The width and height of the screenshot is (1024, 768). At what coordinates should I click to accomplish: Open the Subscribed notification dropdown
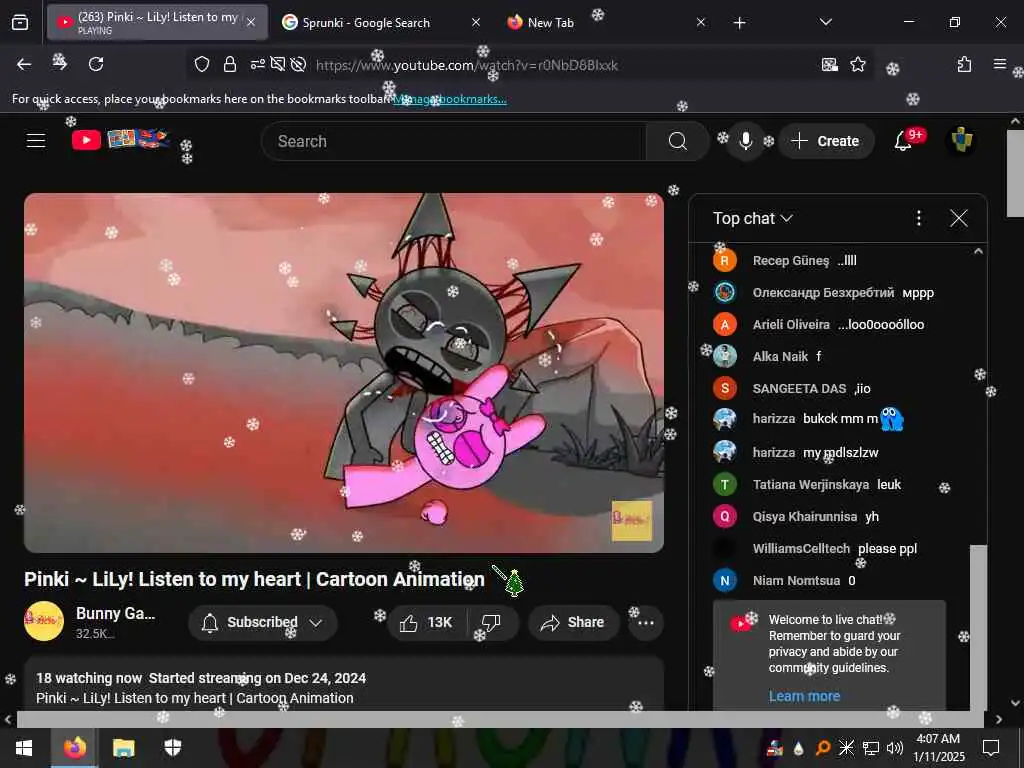coord(263,622)
